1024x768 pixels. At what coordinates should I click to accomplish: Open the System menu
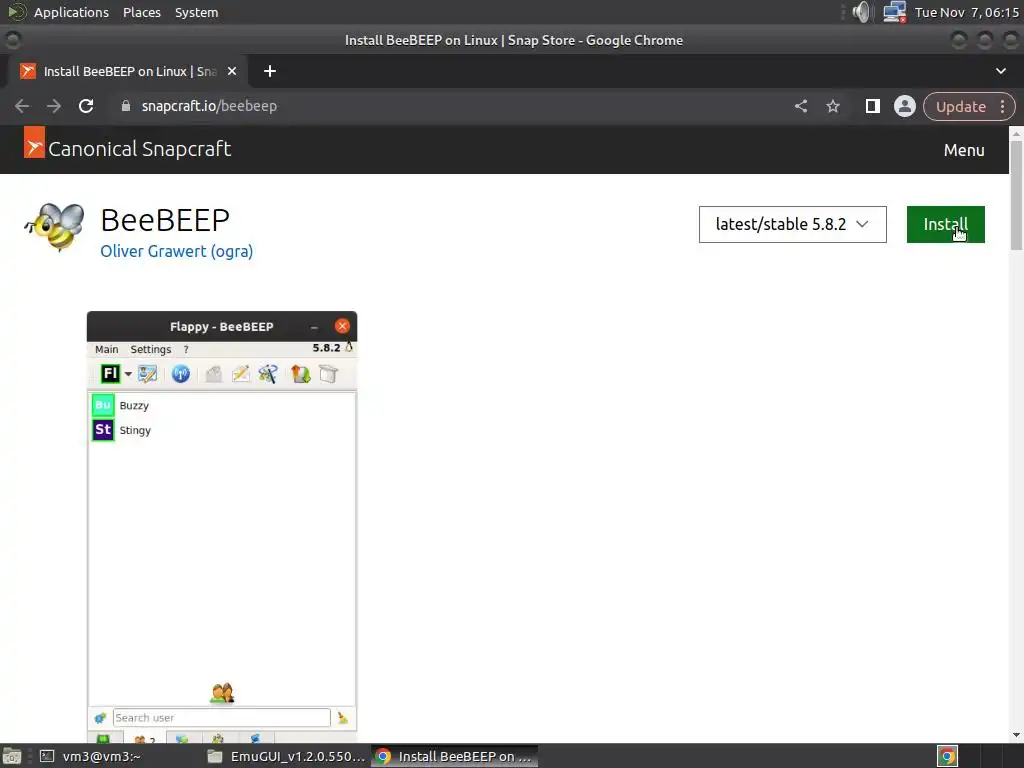point(197,12)
